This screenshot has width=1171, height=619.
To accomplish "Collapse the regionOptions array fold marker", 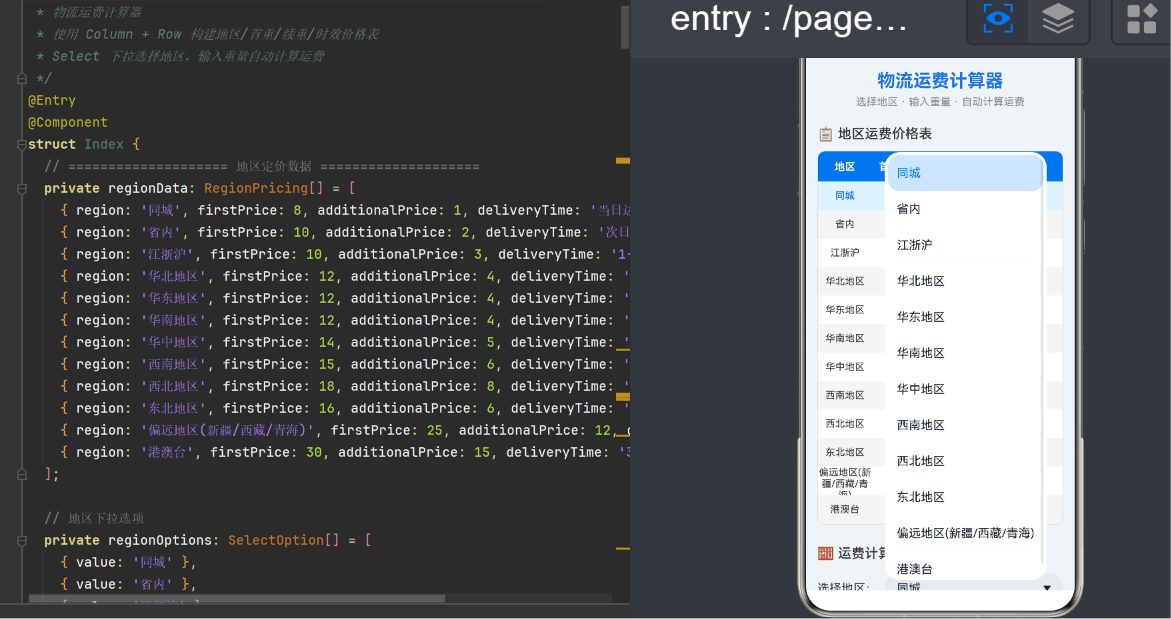I will [22, 540].
